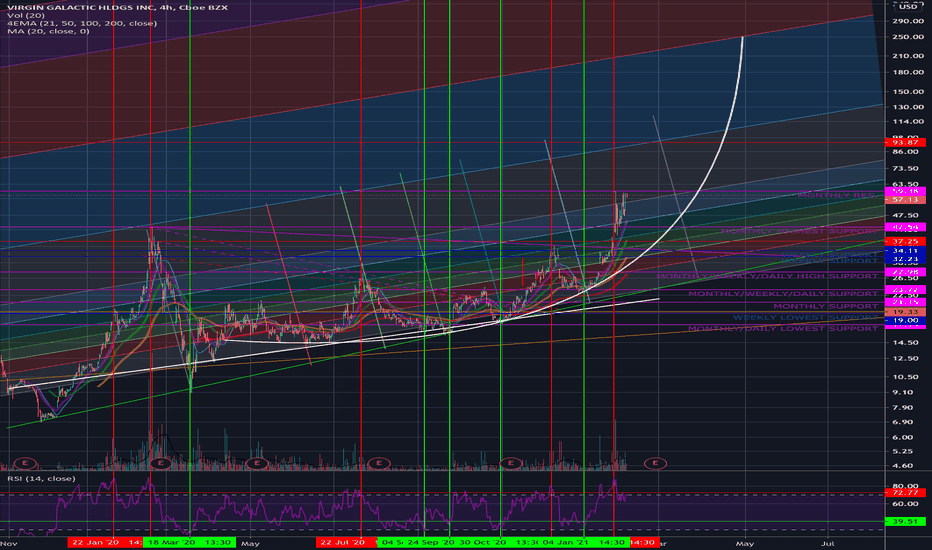Open the USD currency selector
This screenshot has width=932, height=550.
point(907,7)
